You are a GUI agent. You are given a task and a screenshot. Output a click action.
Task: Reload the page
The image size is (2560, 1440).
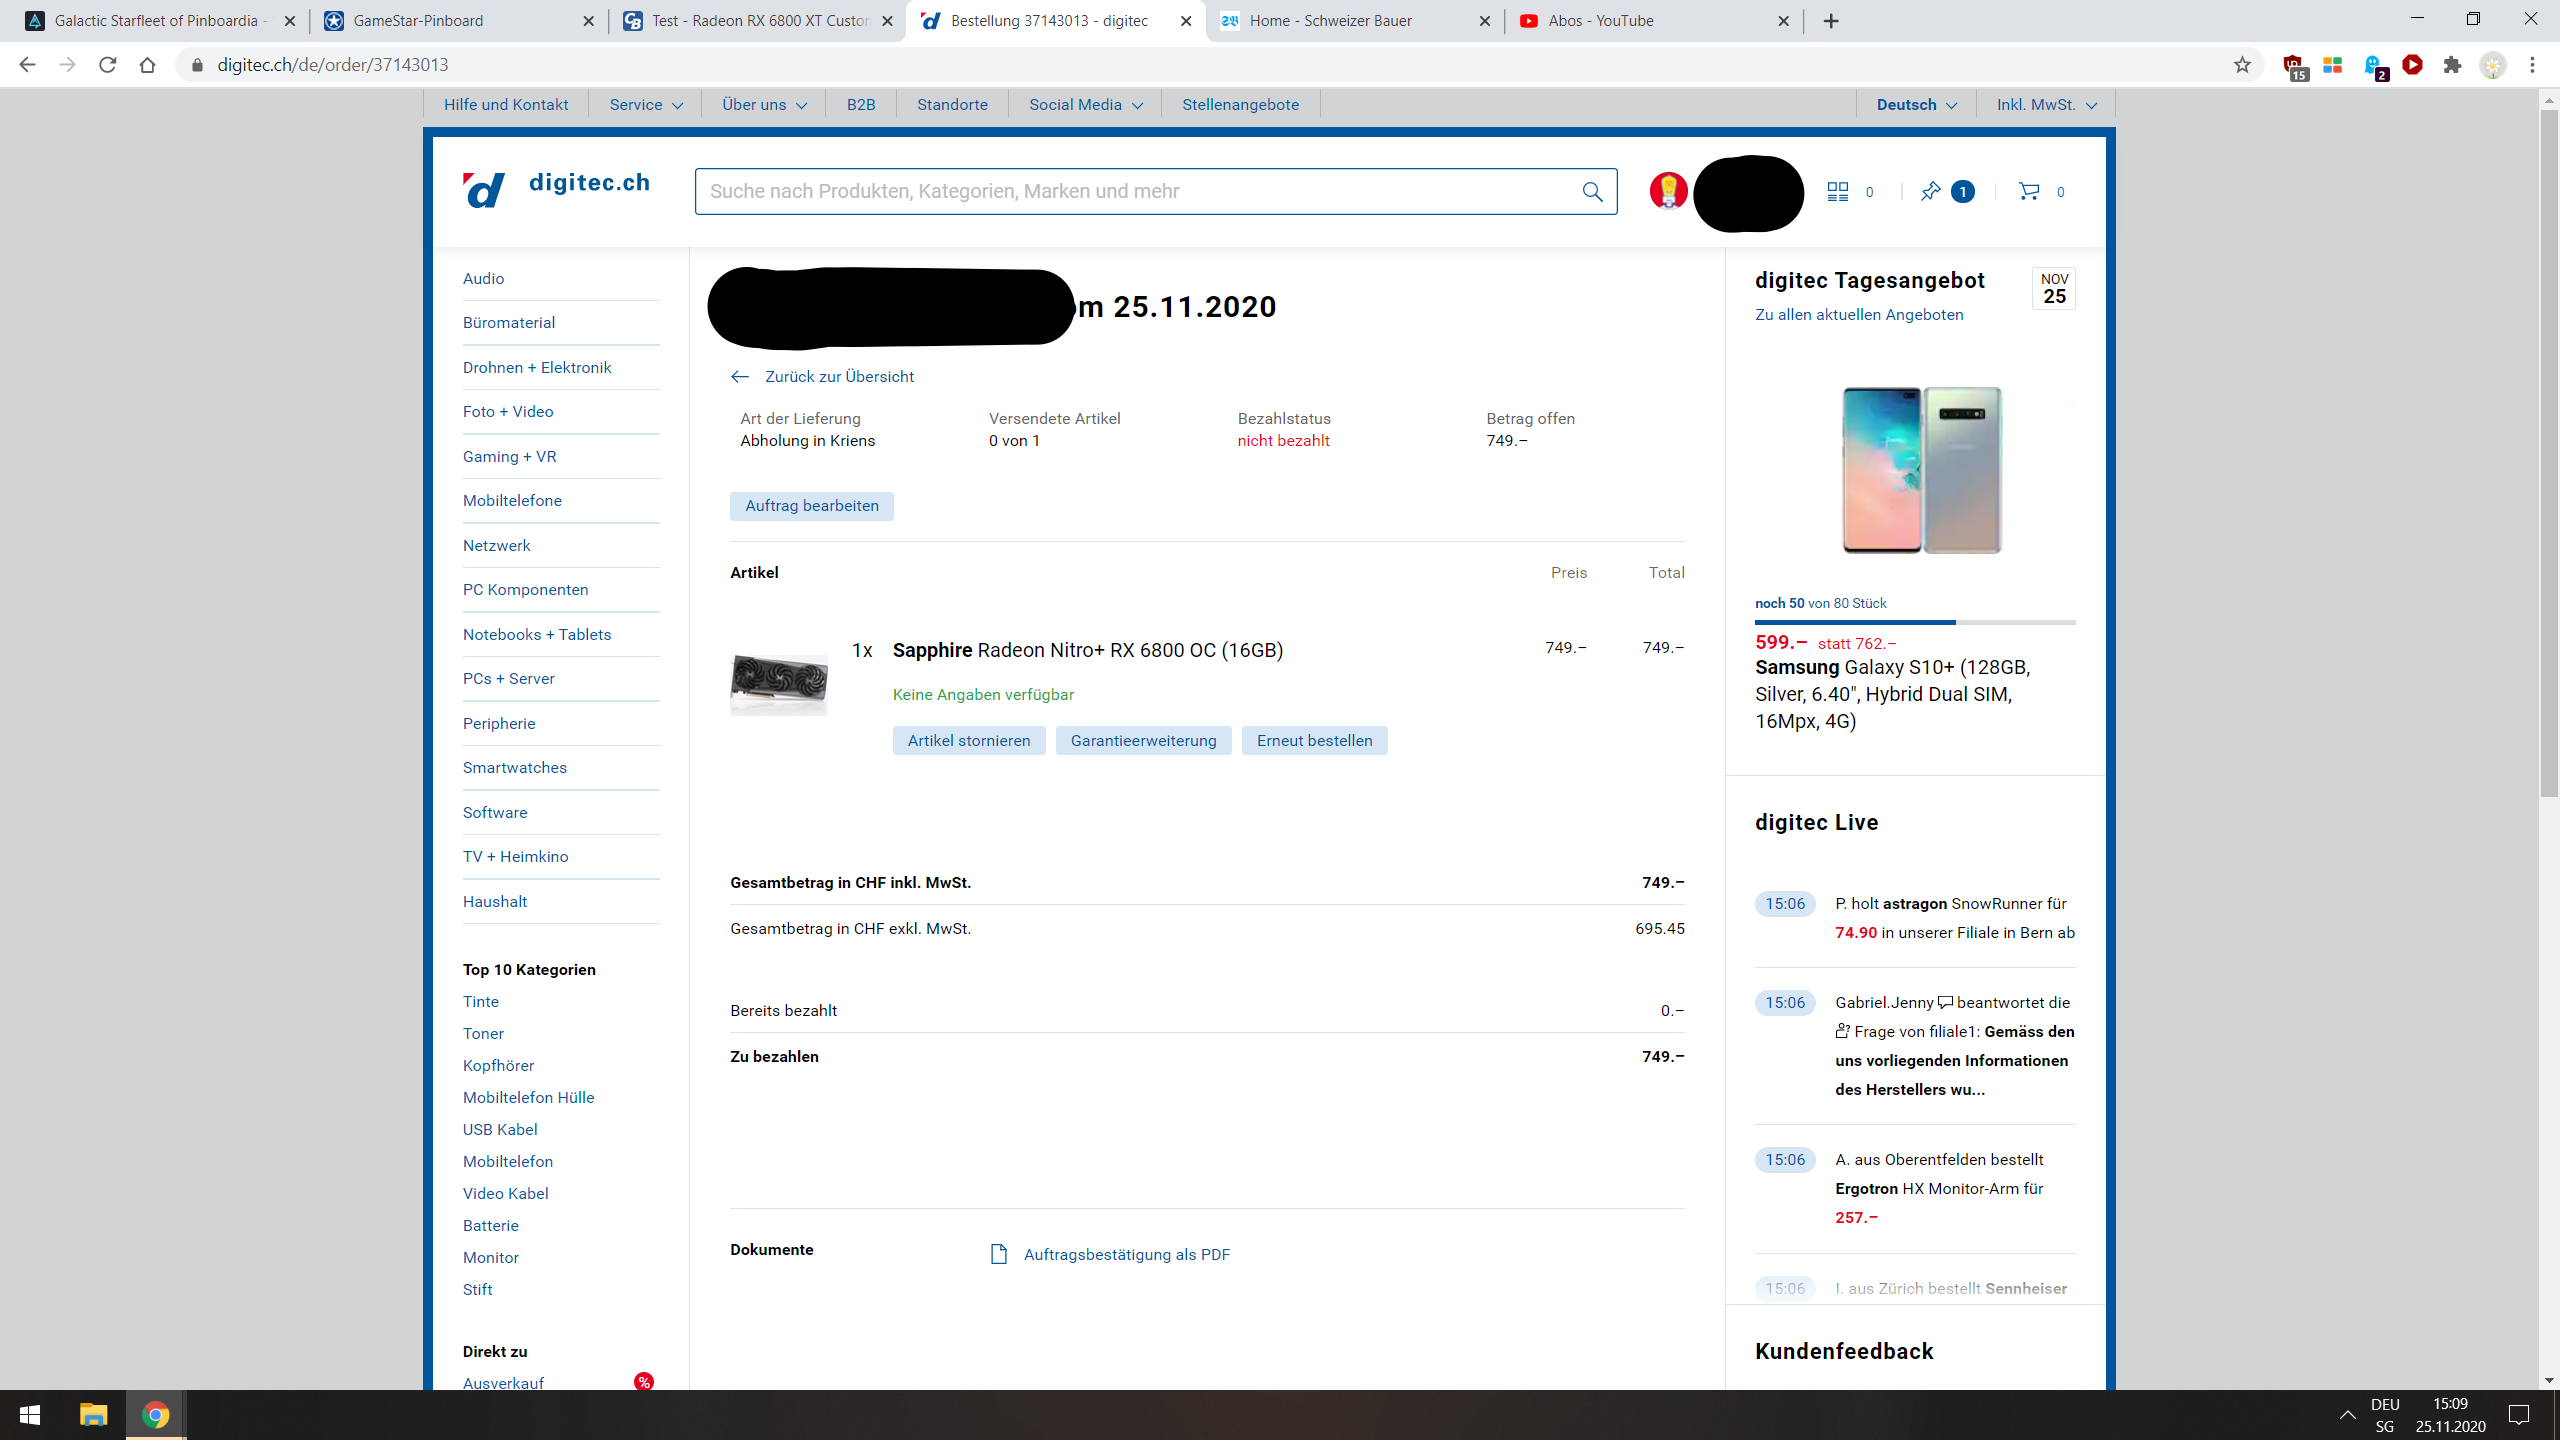[x=108, y=65]
